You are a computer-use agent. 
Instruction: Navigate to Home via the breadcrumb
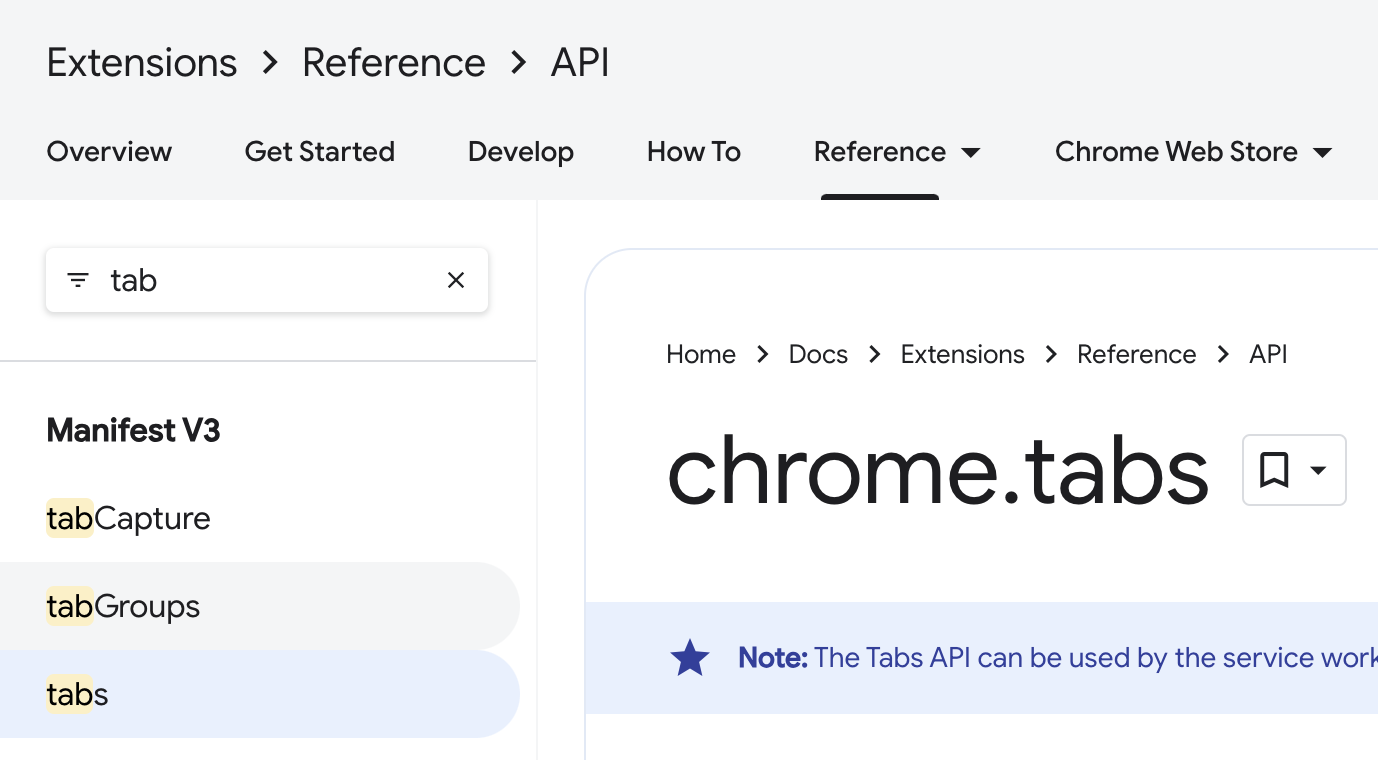coord(701,354)
